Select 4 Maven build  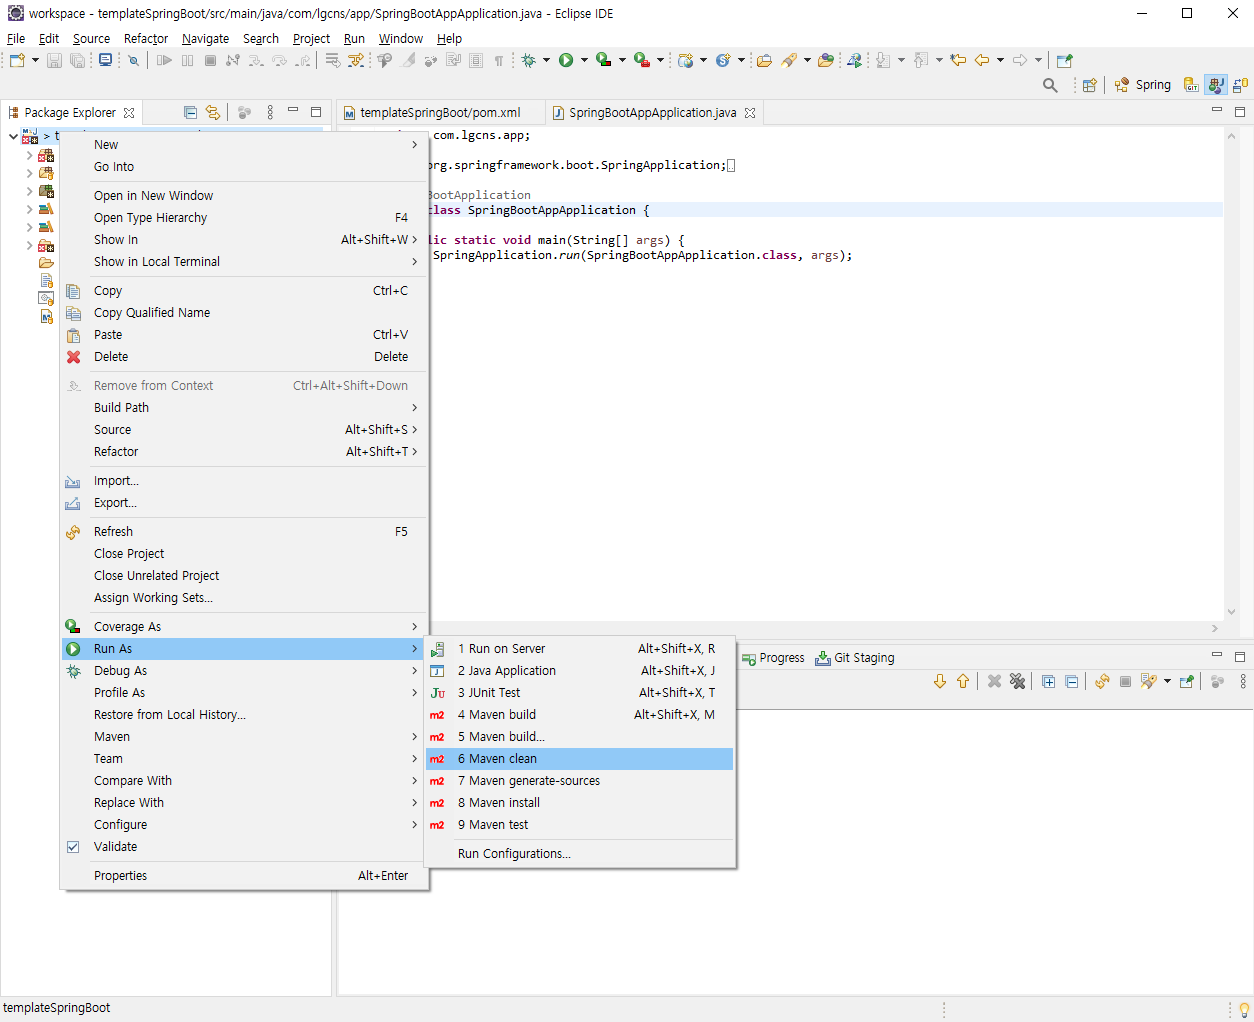[x=579, y=715]
